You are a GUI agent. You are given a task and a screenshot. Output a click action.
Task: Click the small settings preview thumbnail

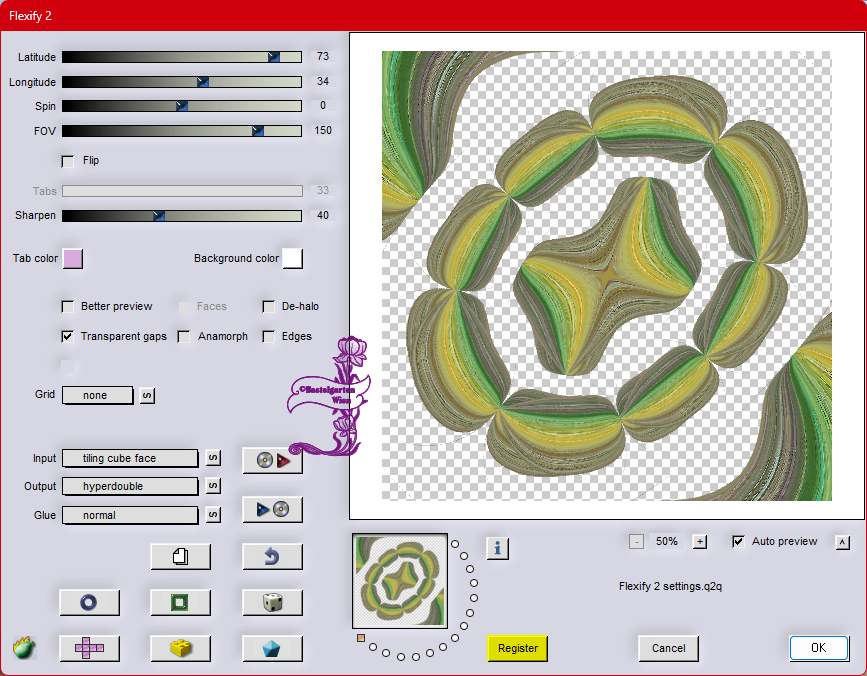(x=398, y=580)
